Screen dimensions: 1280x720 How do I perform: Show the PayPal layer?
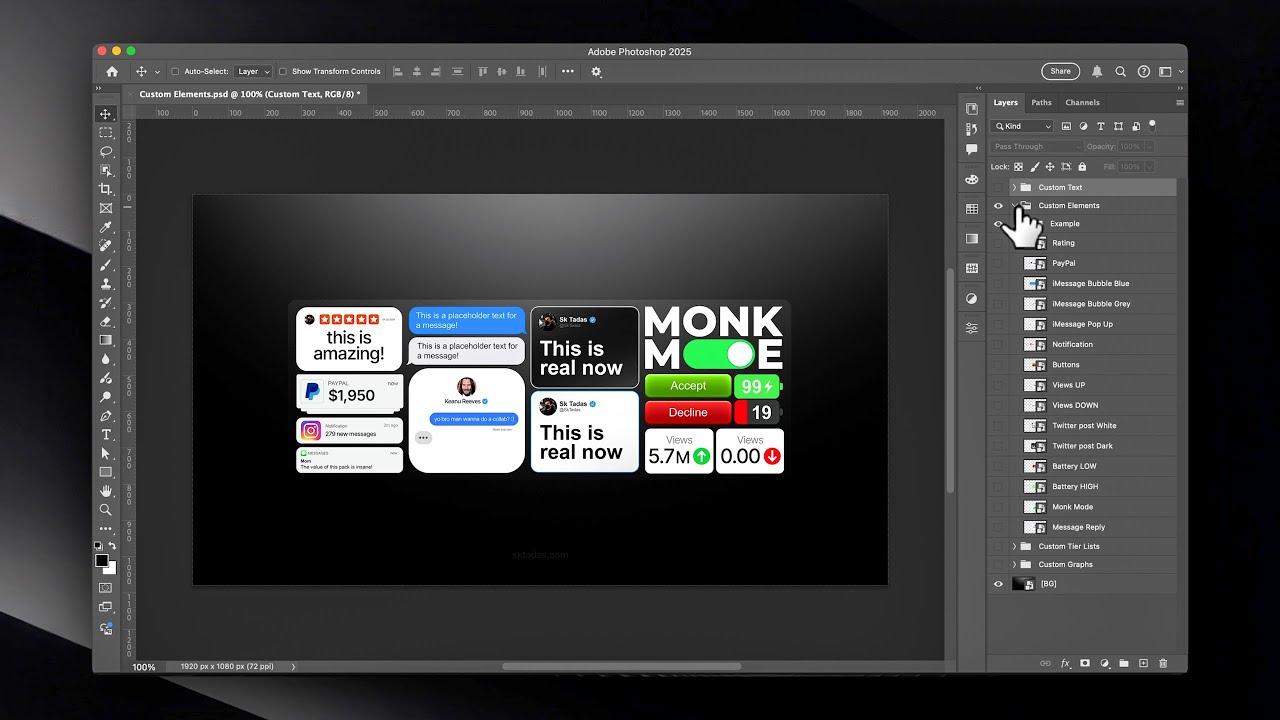point(998,263)
